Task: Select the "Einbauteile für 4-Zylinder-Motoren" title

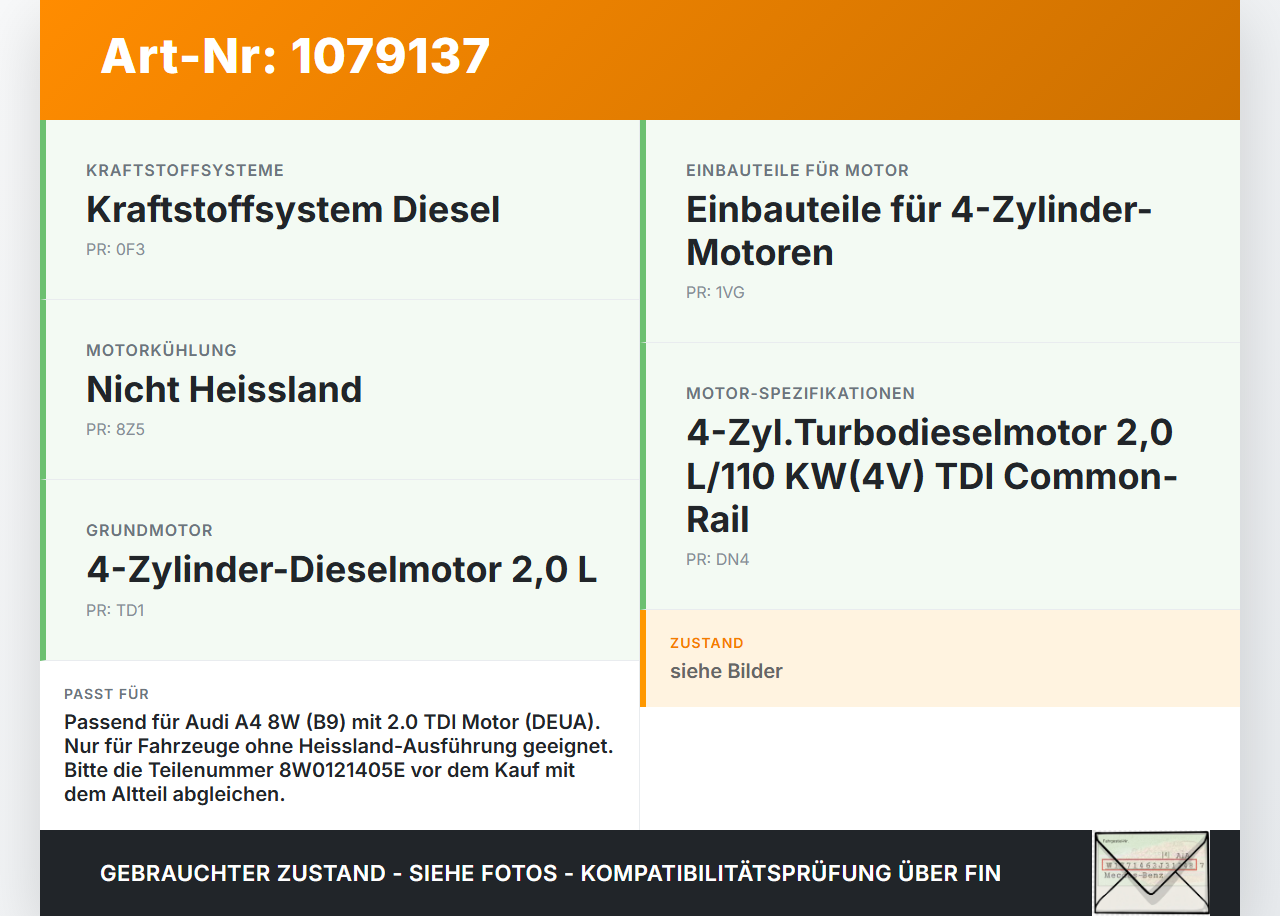Action: pyautogui.click(x=919, y=231)
